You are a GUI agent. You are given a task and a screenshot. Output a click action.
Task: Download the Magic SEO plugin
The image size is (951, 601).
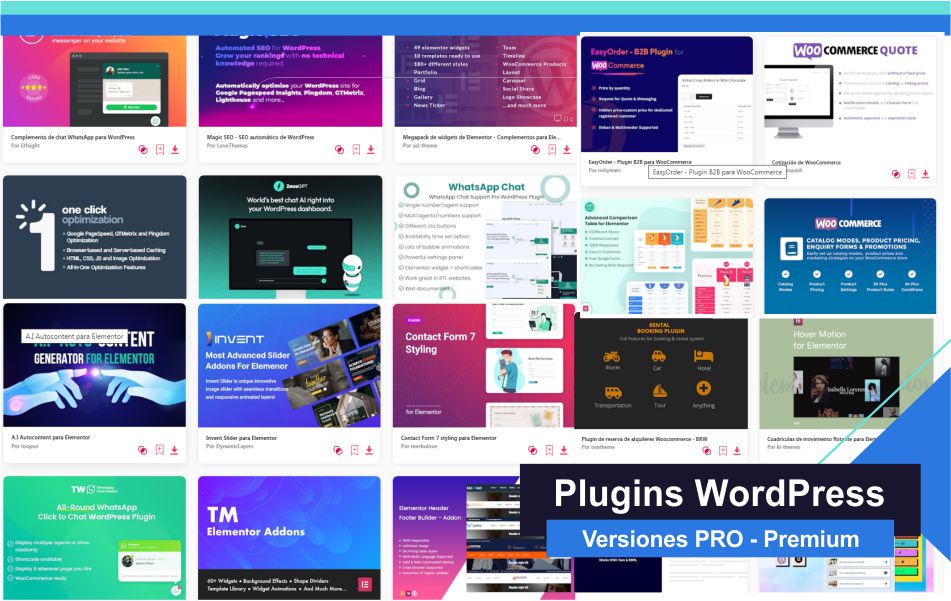371,149
